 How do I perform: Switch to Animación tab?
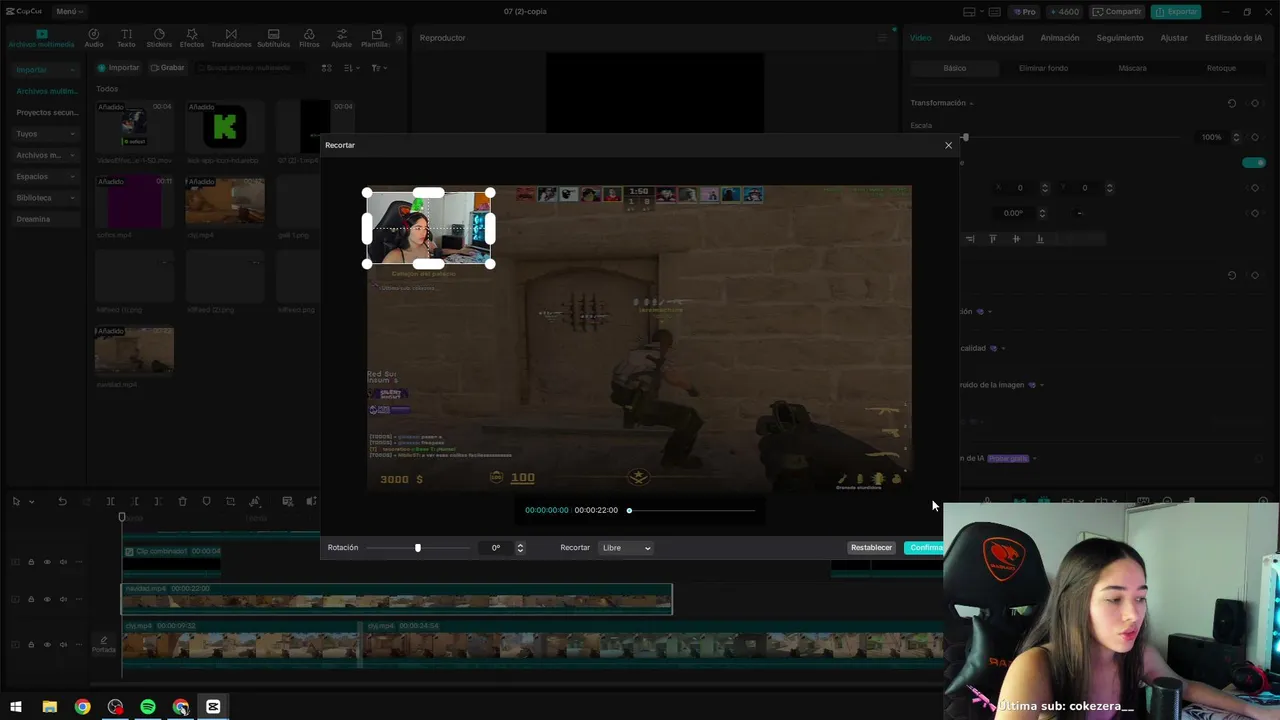click(1060, 38)
